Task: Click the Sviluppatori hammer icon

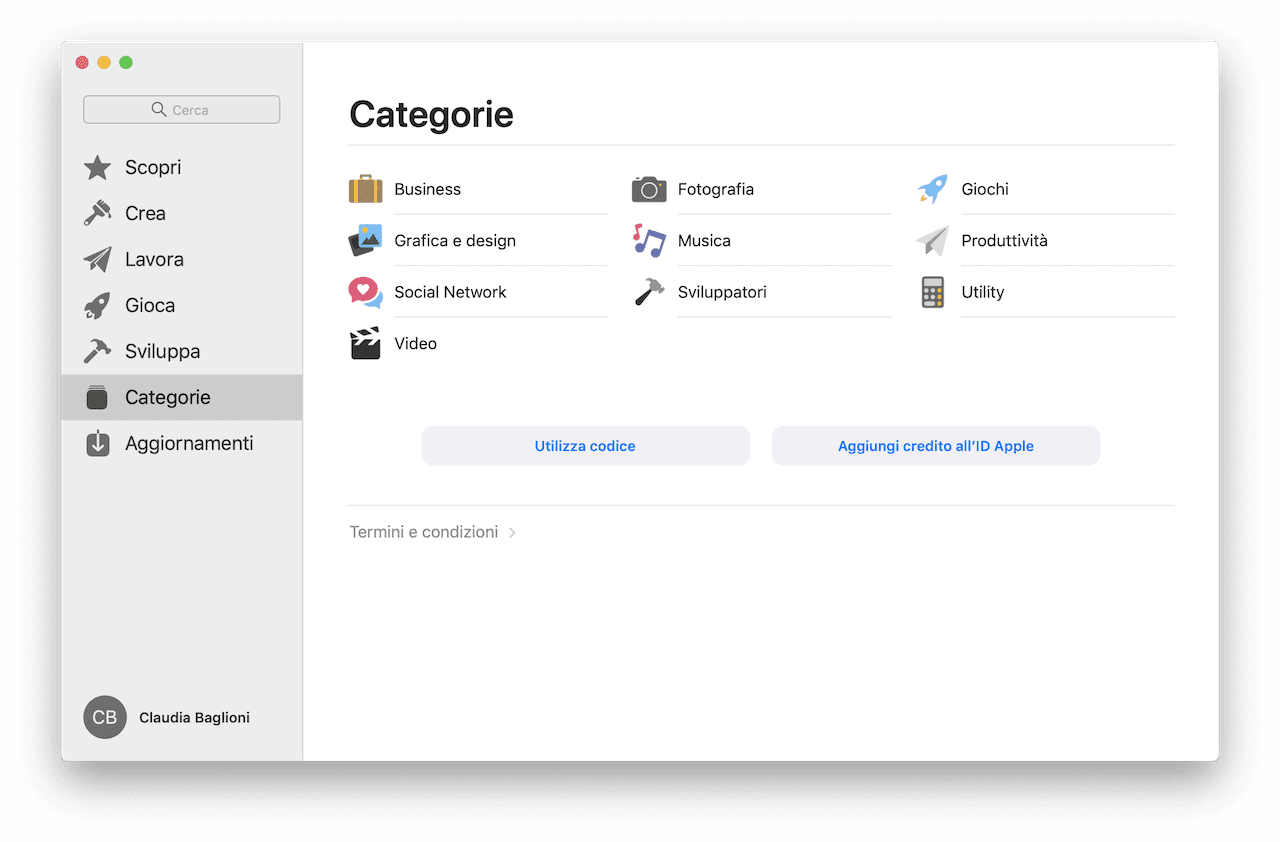Action: point(649,292)
